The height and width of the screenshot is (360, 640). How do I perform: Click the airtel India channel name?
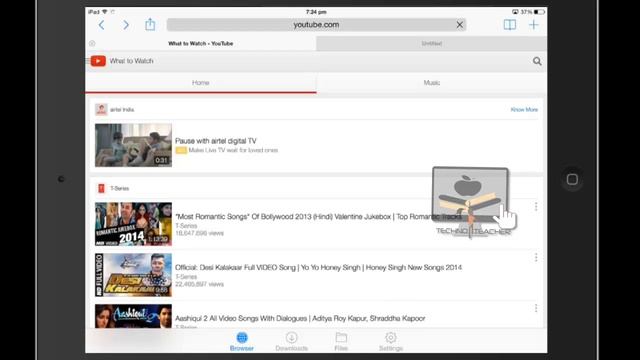coord(122,110)
